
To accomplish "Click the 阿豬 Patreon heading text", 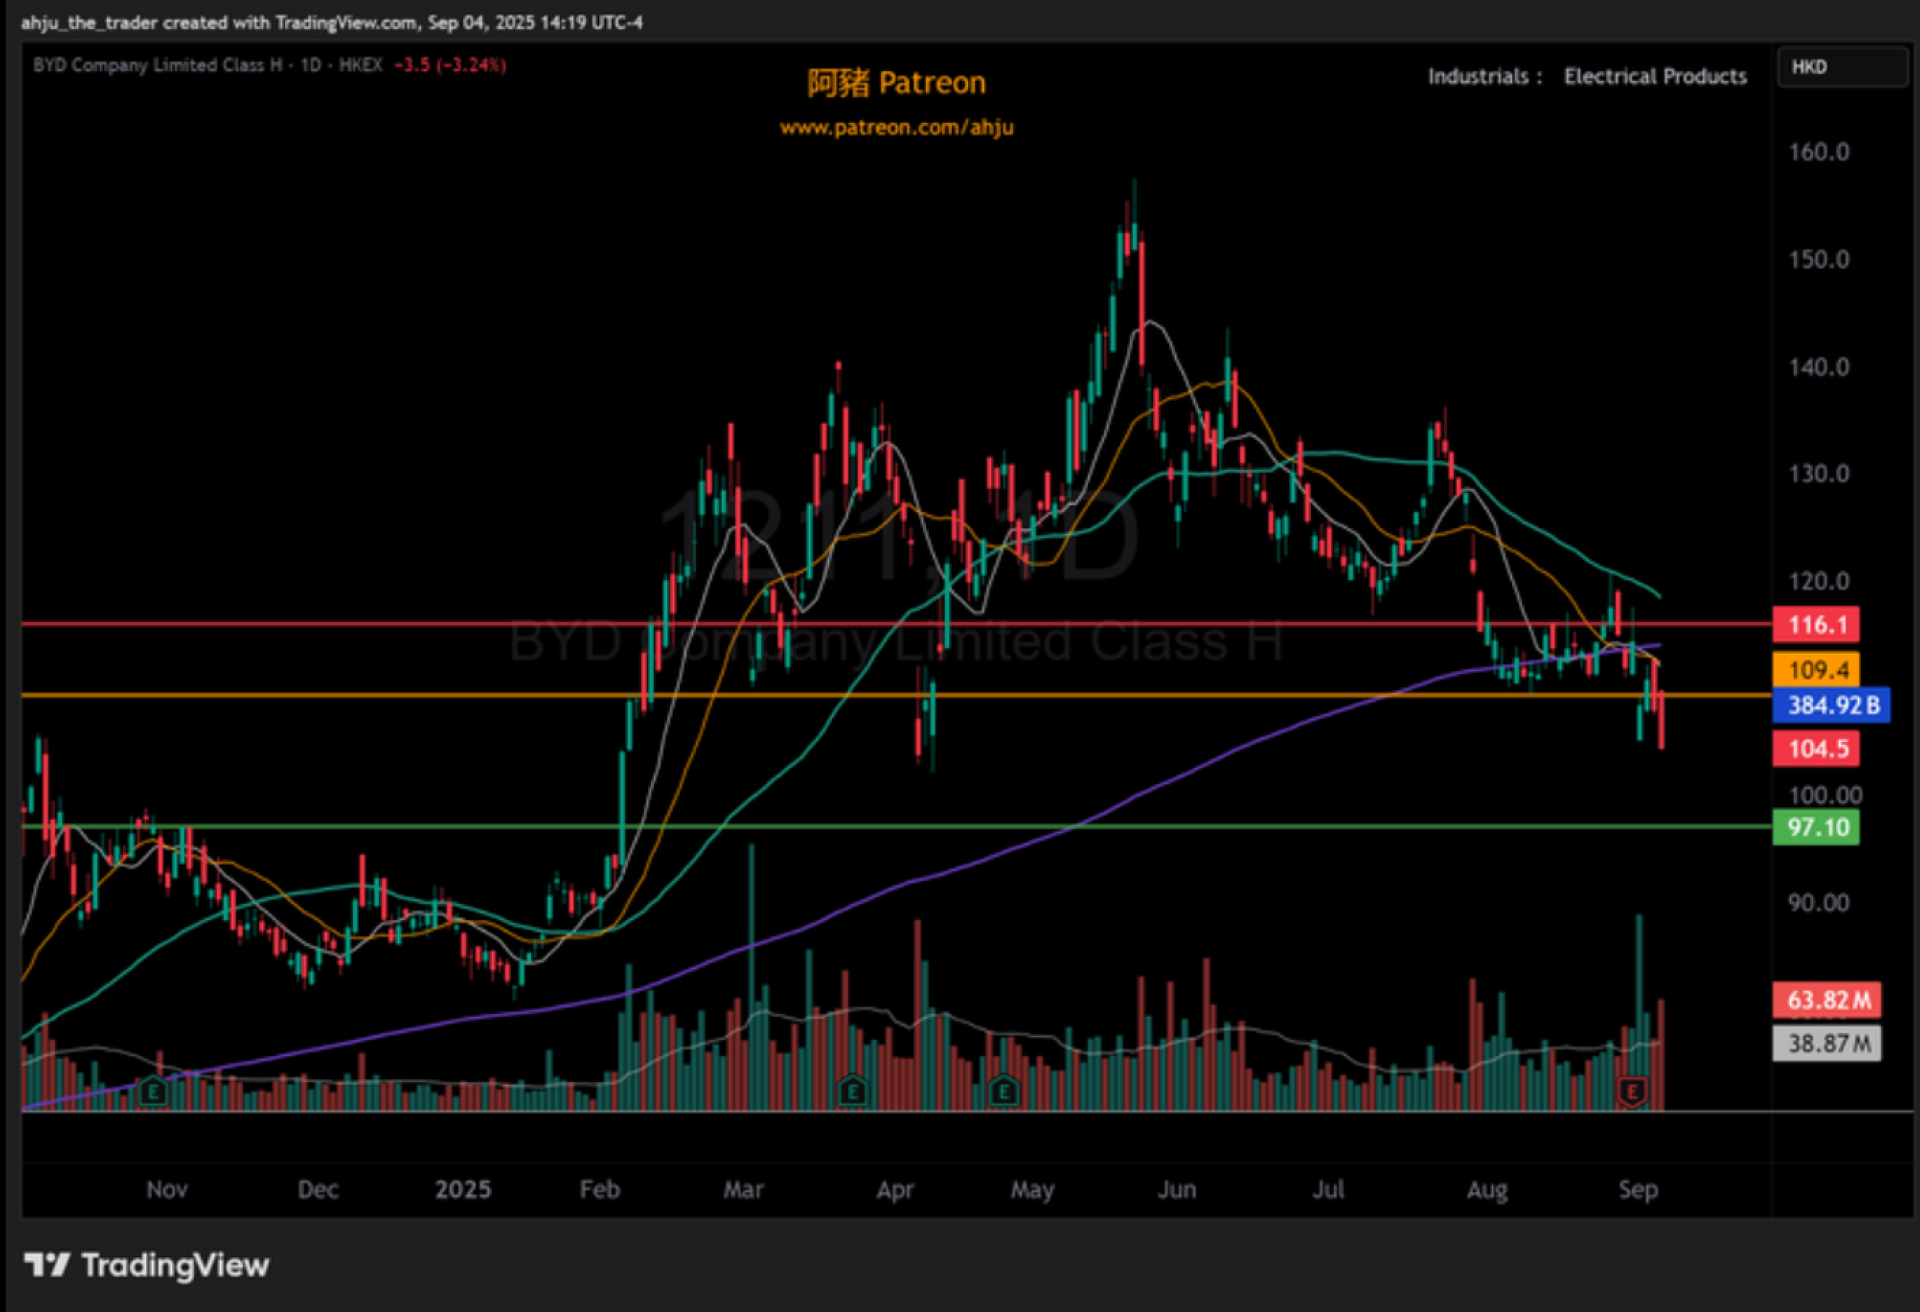I will click(x=896, y=83).
